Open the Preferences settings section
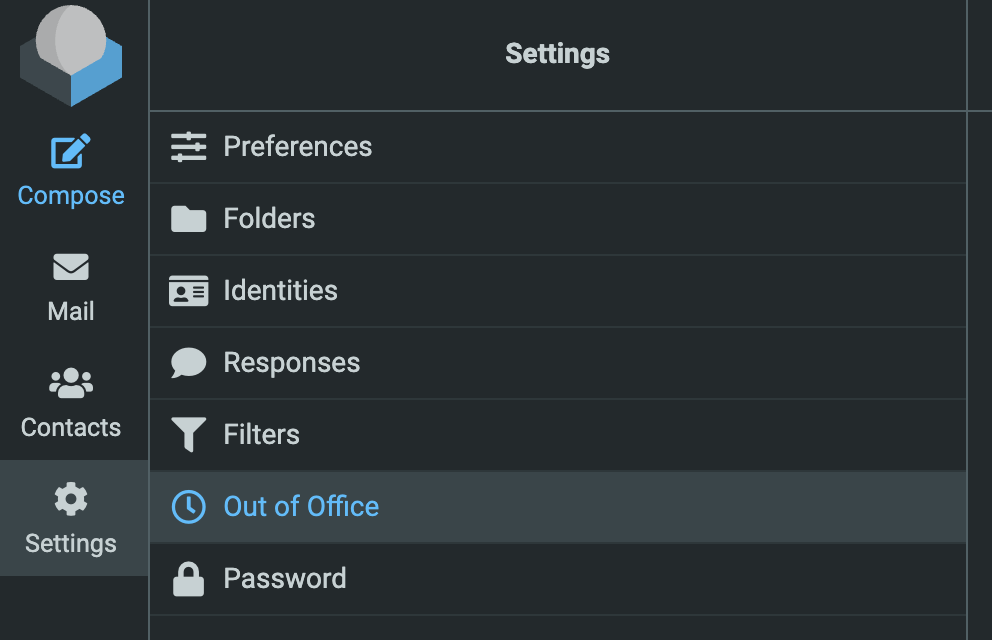The height and width of the screenshot is (640, 992). click(x=297, y=147)
